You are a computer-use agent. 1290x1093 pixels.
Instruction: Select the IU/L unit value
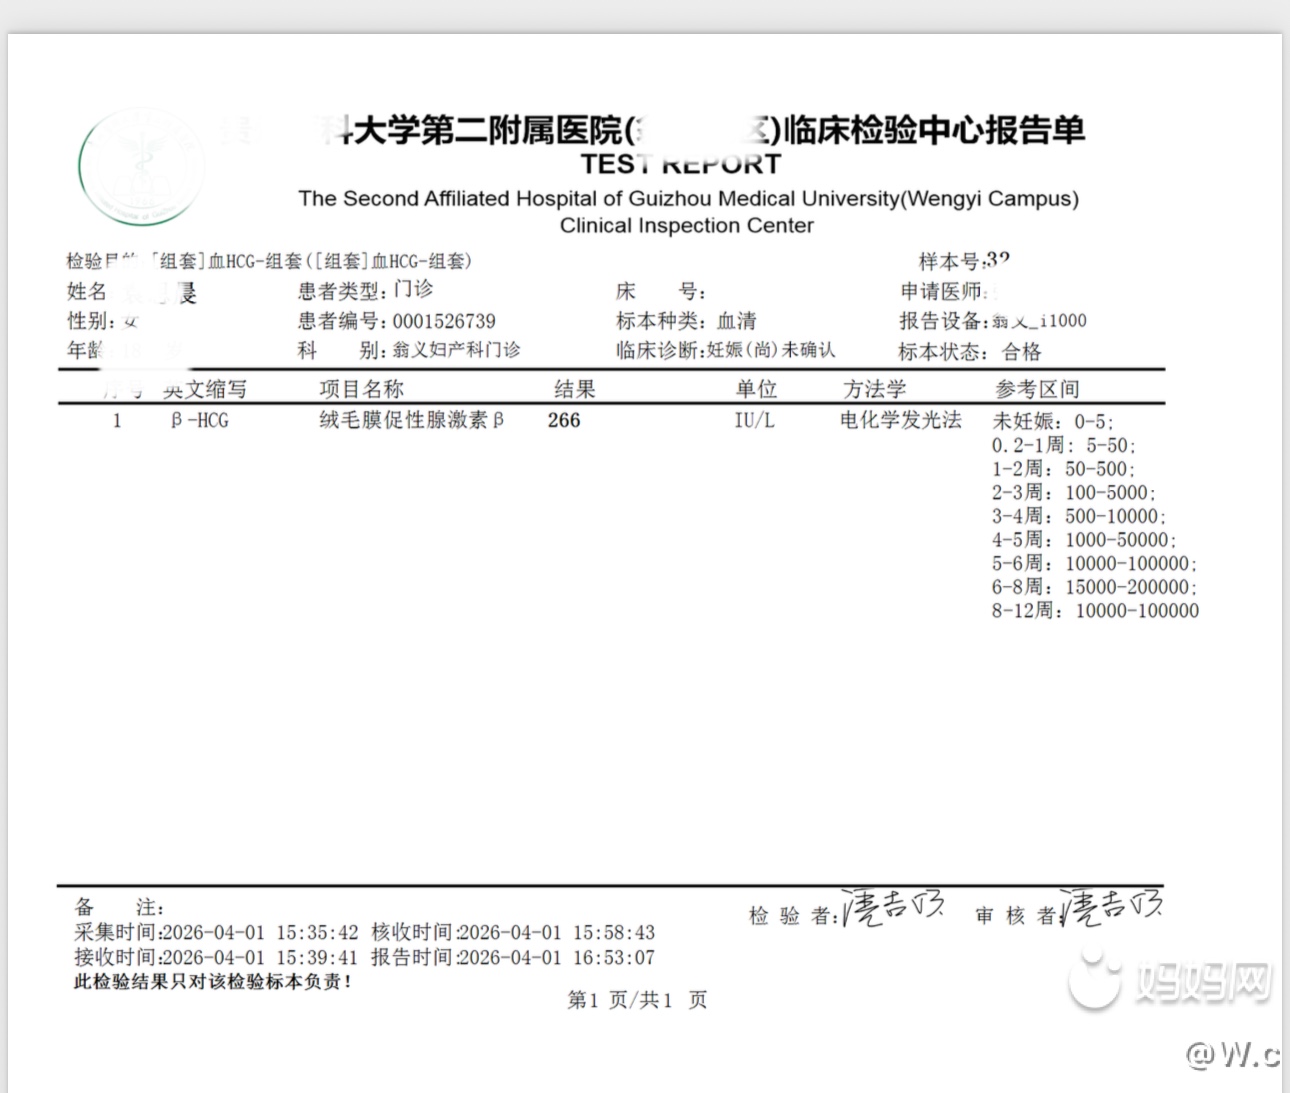click(754, 421)
